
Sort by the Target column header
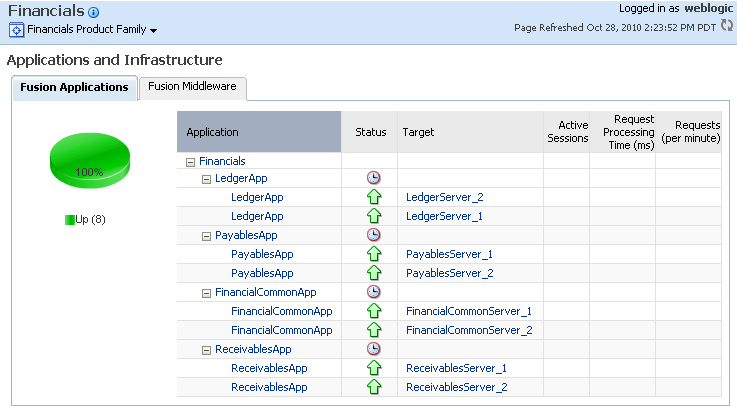click(470, 132)
